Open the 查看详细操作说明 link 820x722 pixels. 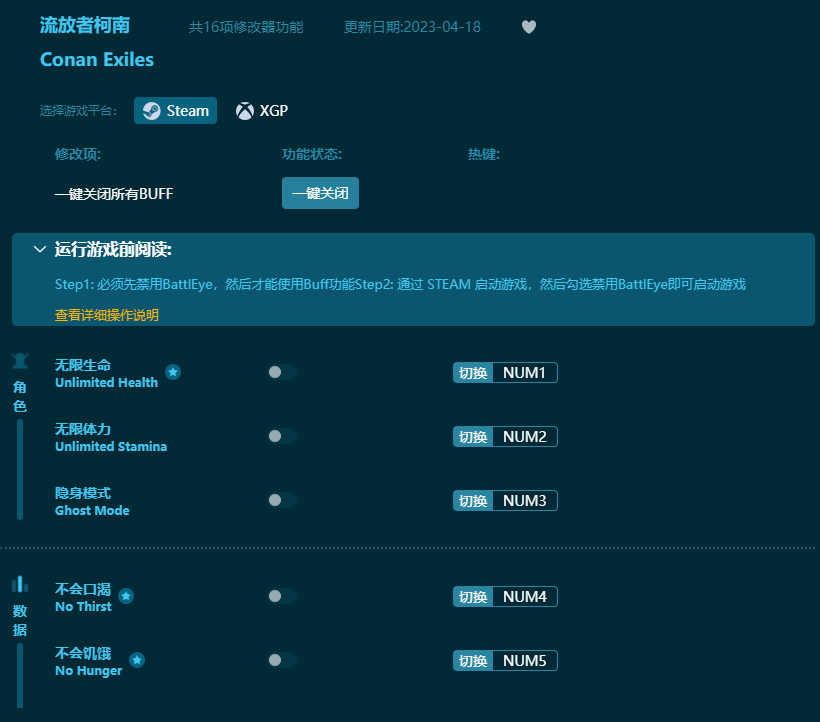[x=107, y=315]
